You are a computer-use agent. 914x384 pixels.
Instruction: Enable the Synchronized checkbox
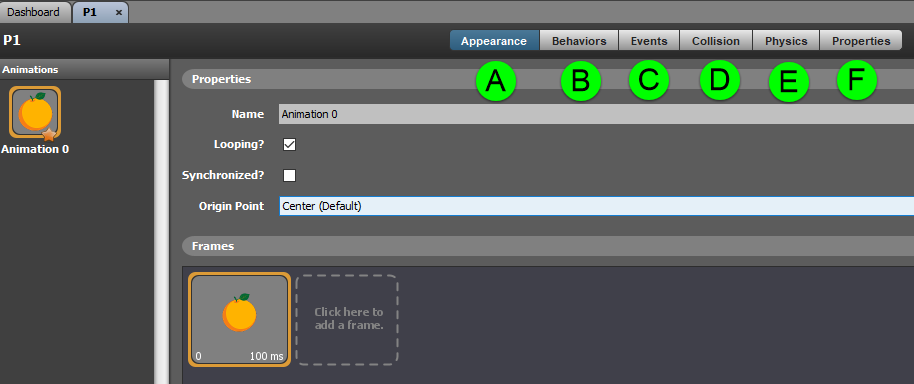click(289, 175)
